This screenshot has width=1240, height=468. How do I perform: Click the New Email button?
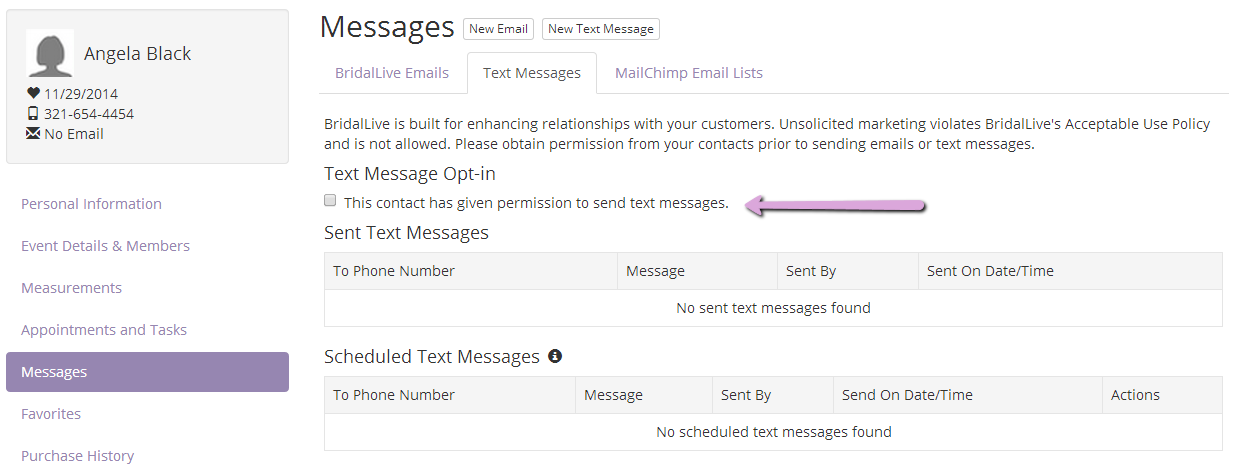(x=498, y=29)
